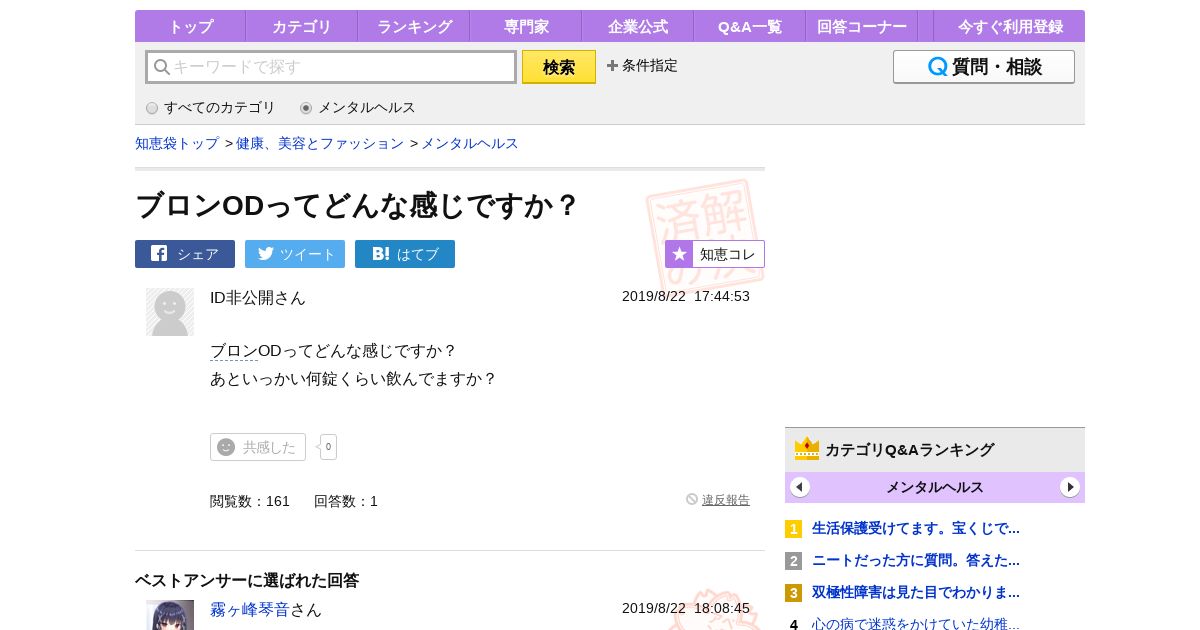This screenshot has height=630, width=1200.
Task: Open the 今すぐ利用登録 tab
Action: pyautogui.click(x=1010, y=26)
